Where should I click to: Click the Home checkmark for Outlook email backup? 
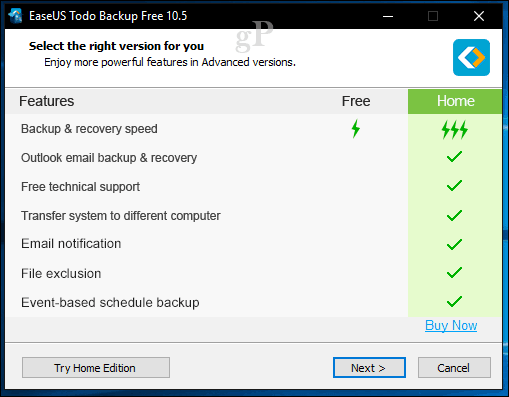[x=454, y=157]
